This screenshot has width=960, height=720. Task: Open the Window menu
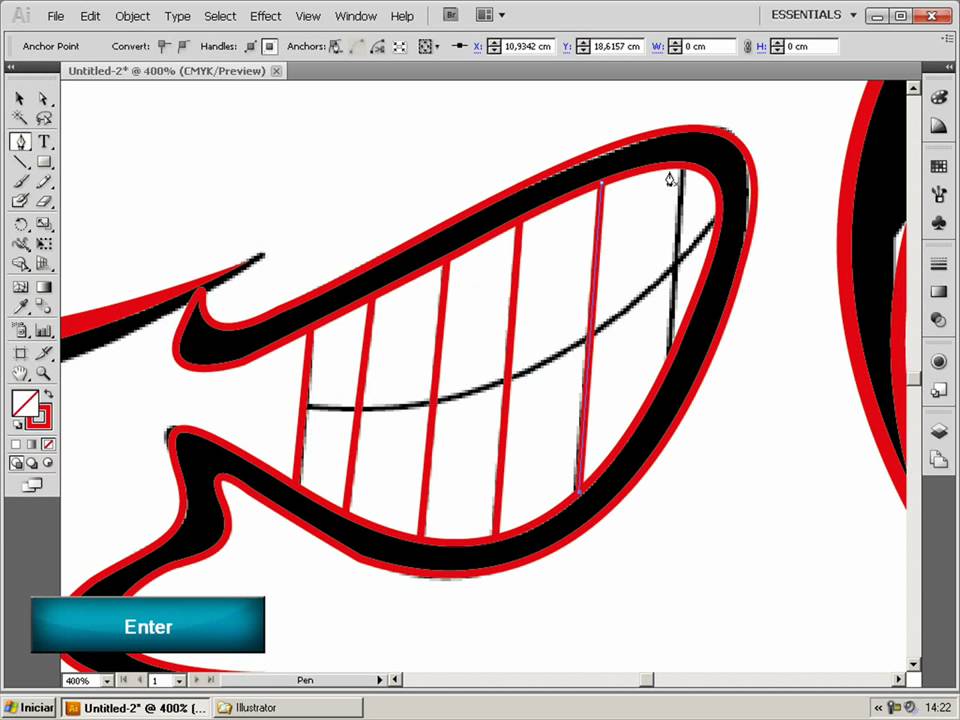(356, 16)
